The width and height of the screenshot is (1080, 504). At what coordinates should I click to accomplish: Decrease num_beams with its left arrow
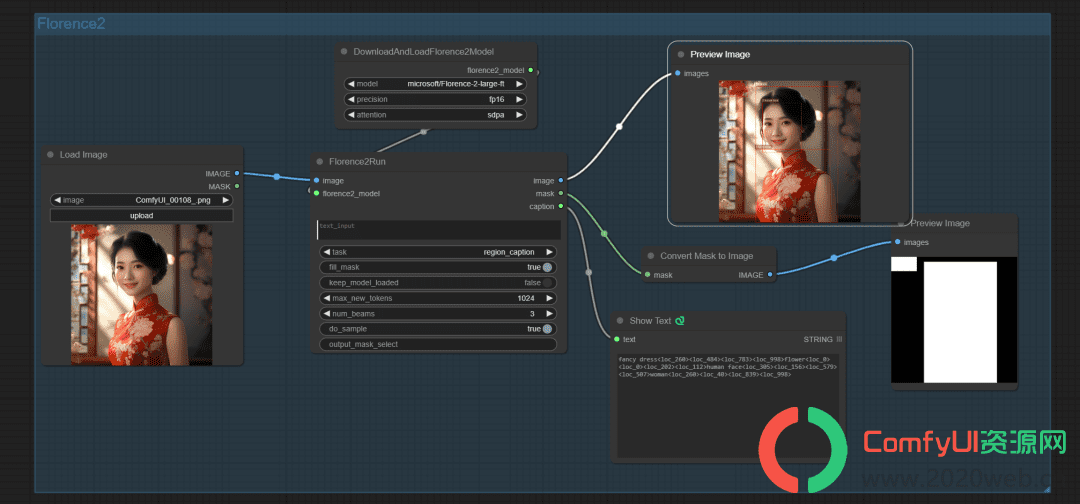point(326,314)
